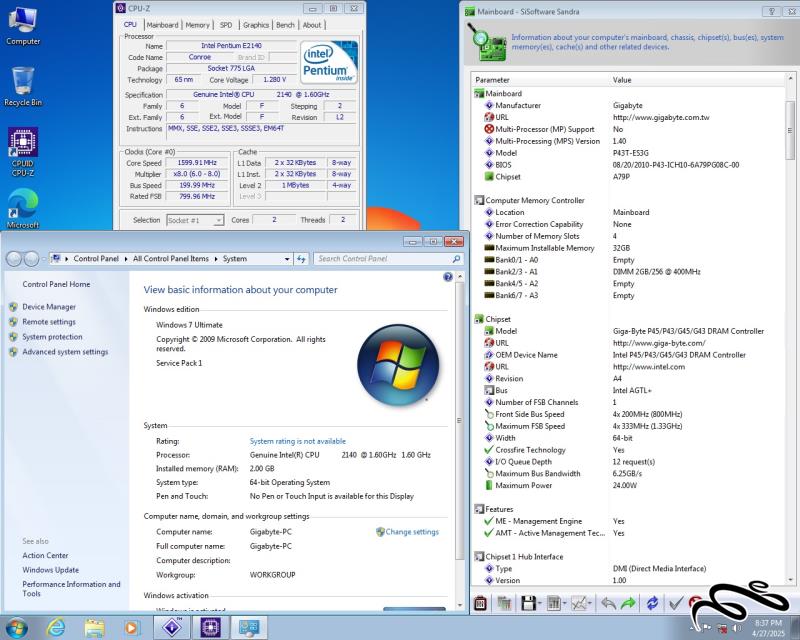
Task: Expand the arrow after Control Panel breadcrumb
Action: pos(126,259)
